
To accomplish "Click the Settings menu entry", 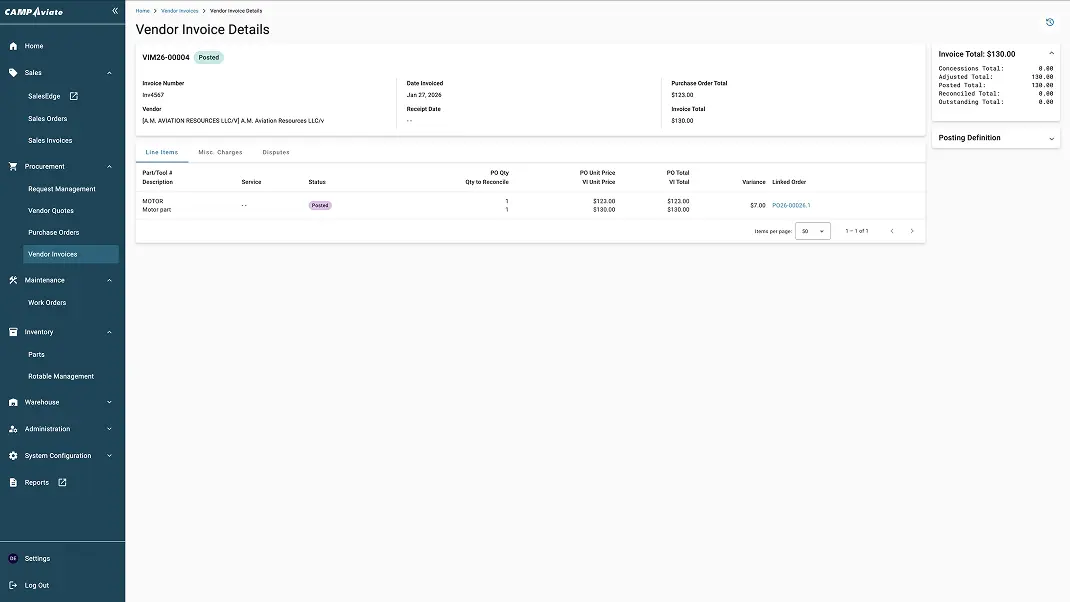I will point(38,558).
